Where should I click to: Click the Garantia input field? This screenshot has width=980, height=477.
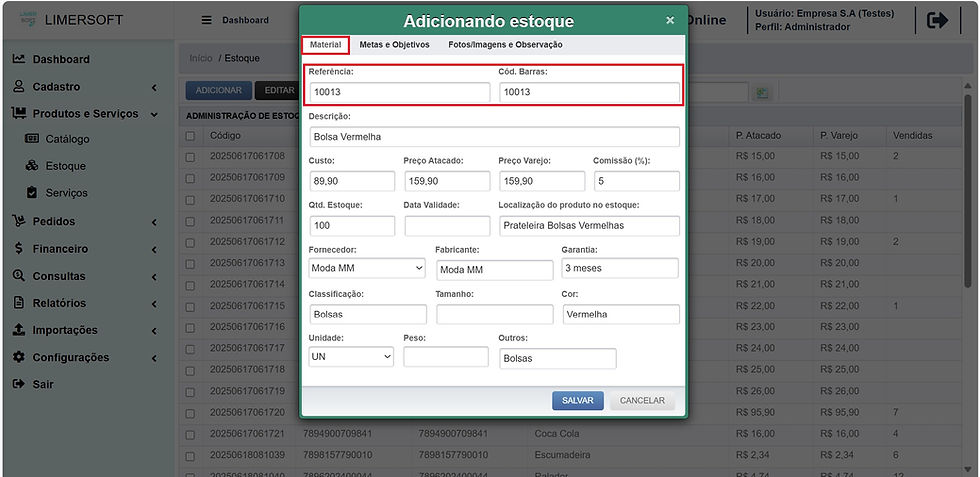[619, 268]
